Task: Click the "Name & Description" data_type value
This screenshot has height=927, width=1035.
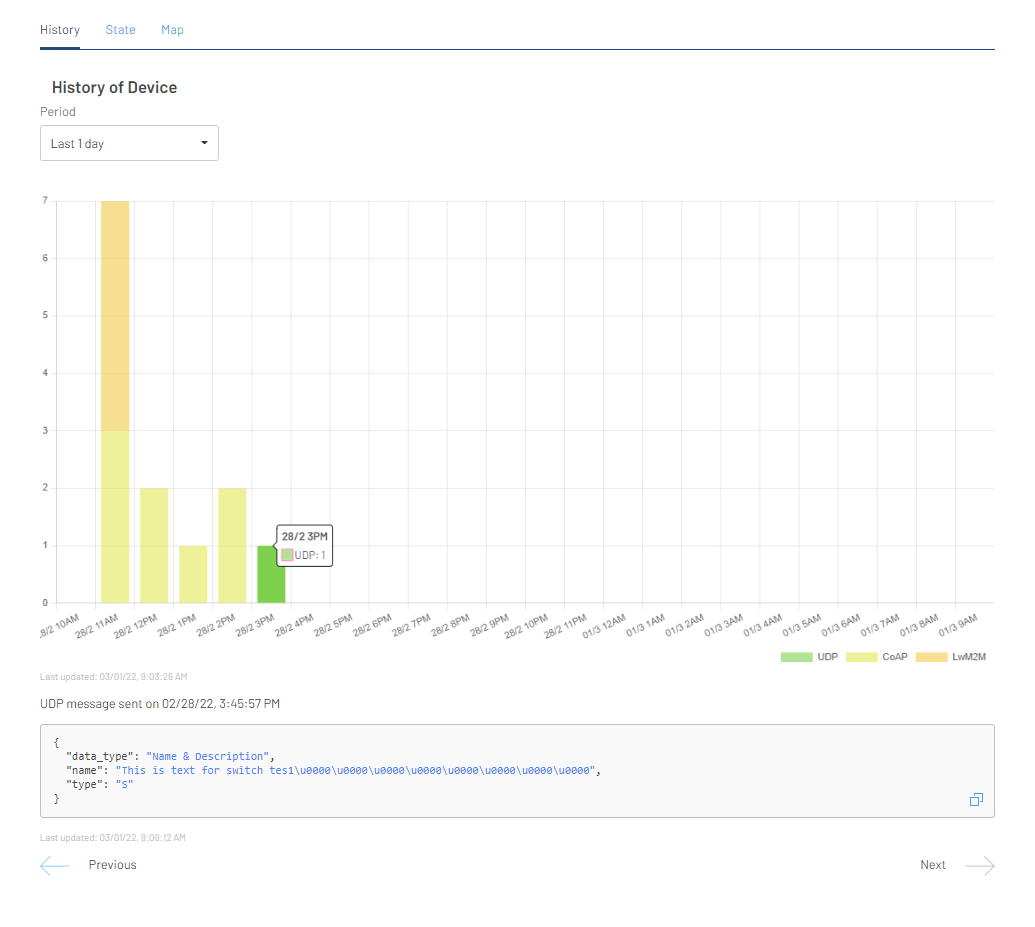Action: (x=207, y=757)
